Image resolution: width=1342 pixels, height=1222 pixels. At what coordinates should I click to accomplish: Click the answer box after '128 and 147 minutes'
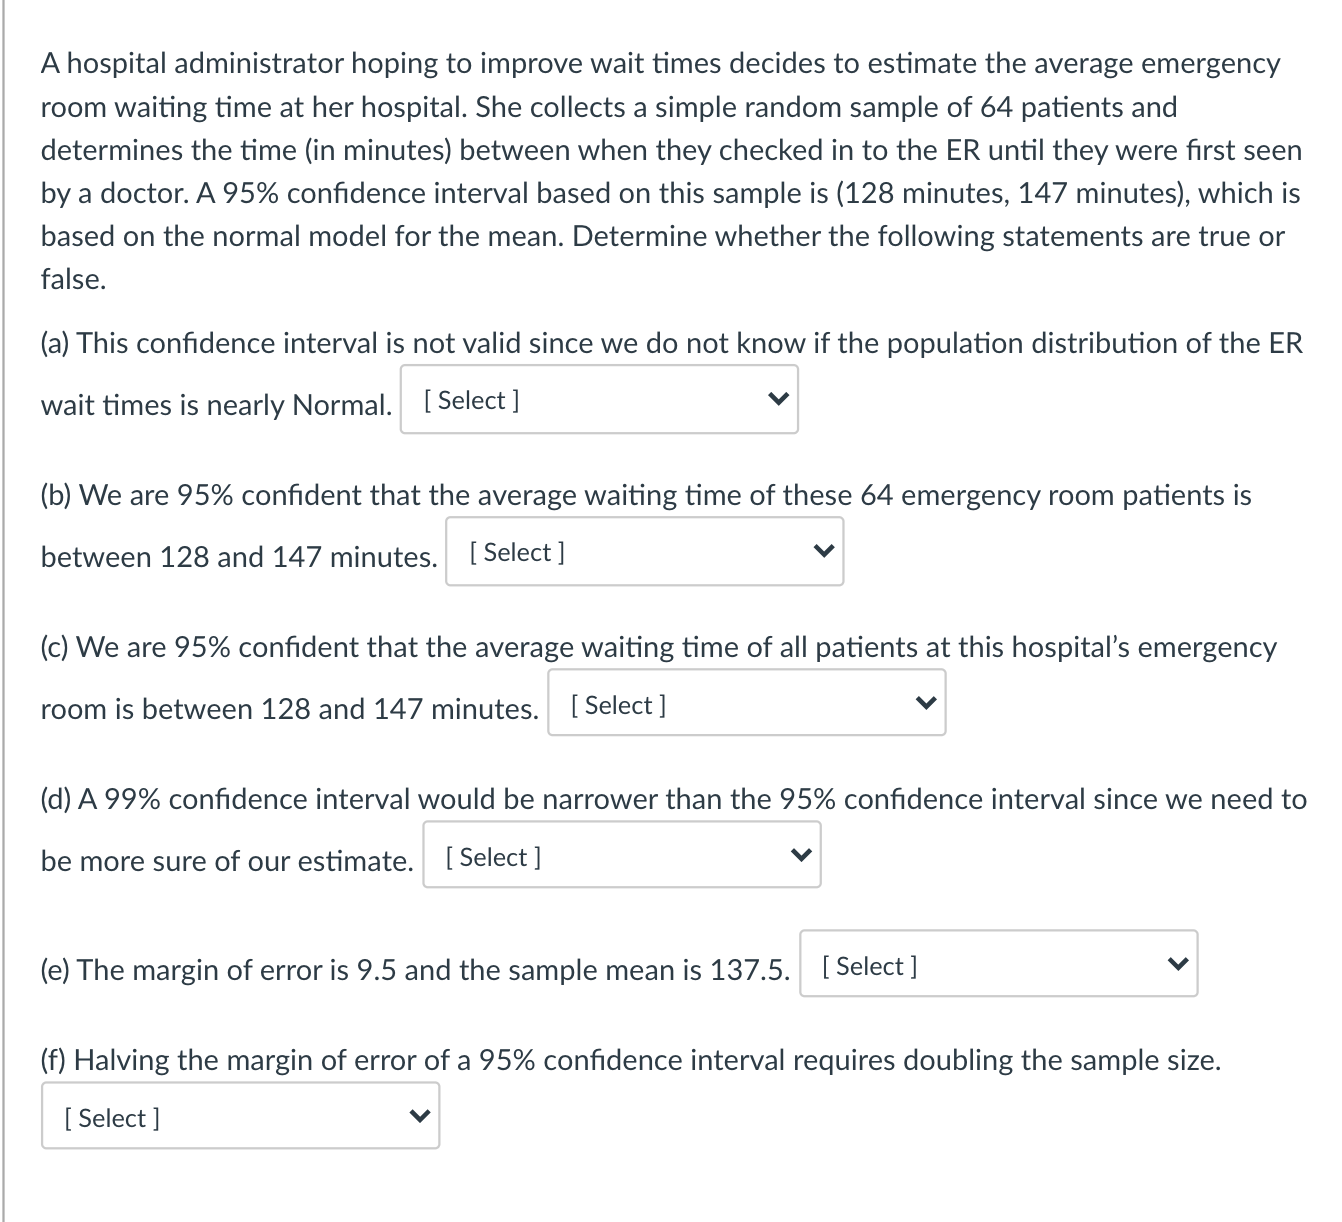tap(645, 551)
